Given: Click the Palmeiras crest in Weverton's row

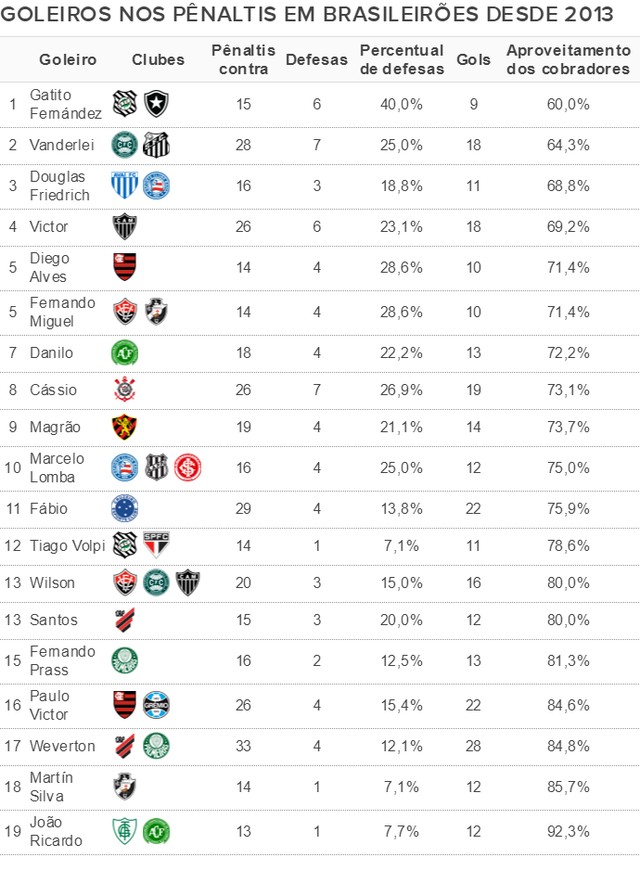Looking at the screenshot, I should [156, 746].
